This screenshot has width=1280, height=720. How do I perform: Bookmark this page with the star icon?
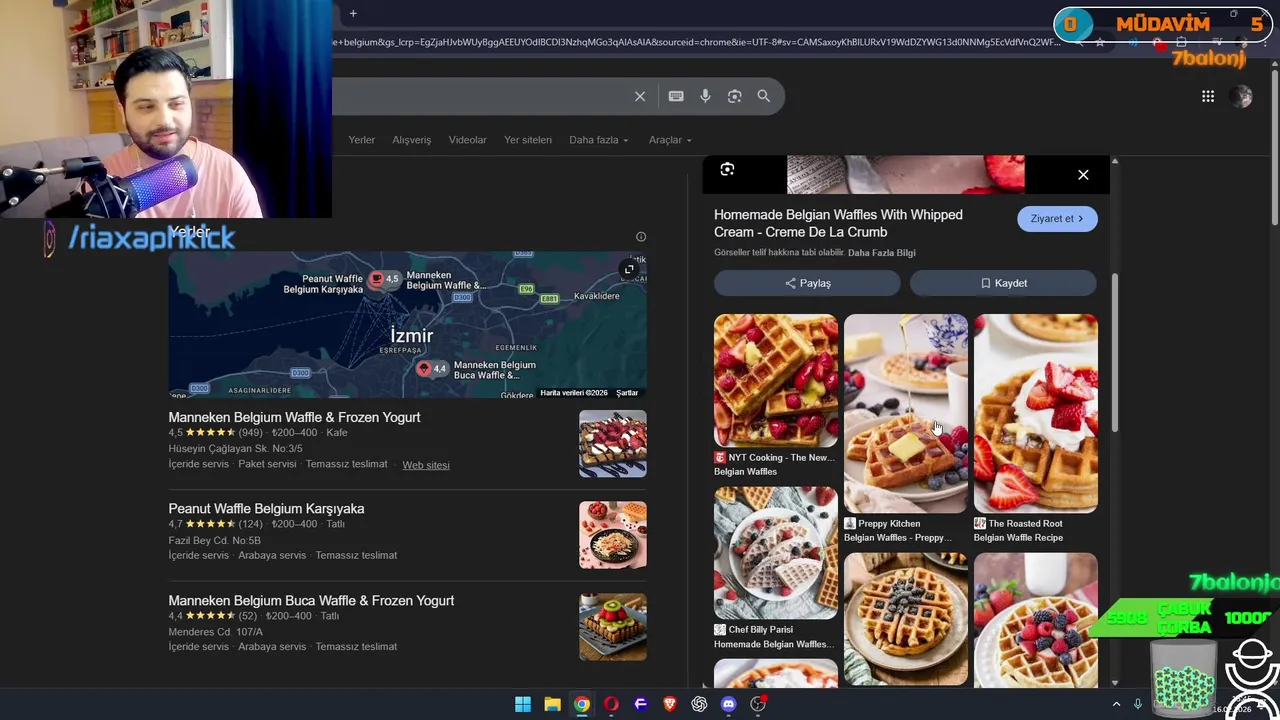coord(1100,43)
